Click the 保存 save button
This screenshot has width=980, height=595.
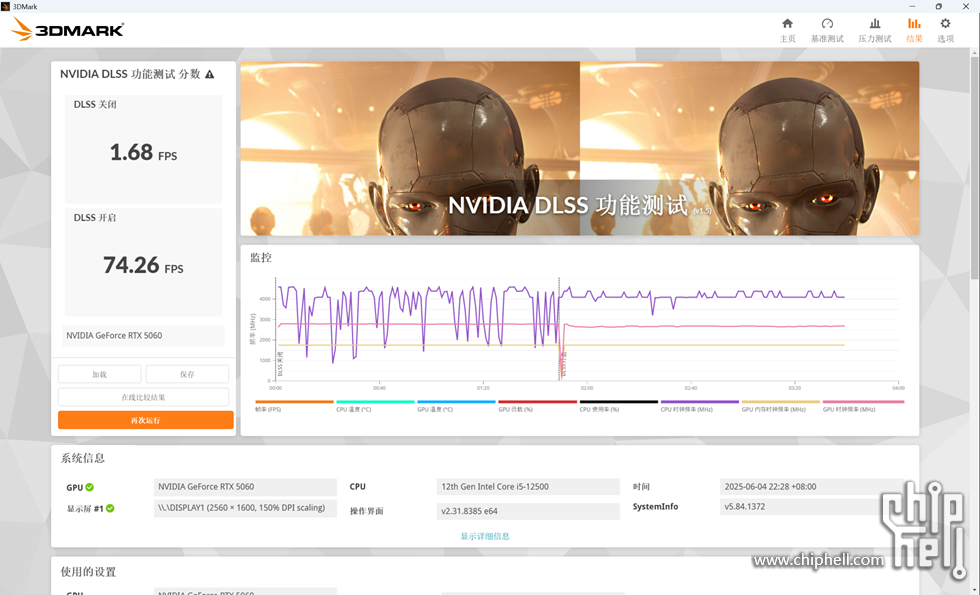coord(187,374)
